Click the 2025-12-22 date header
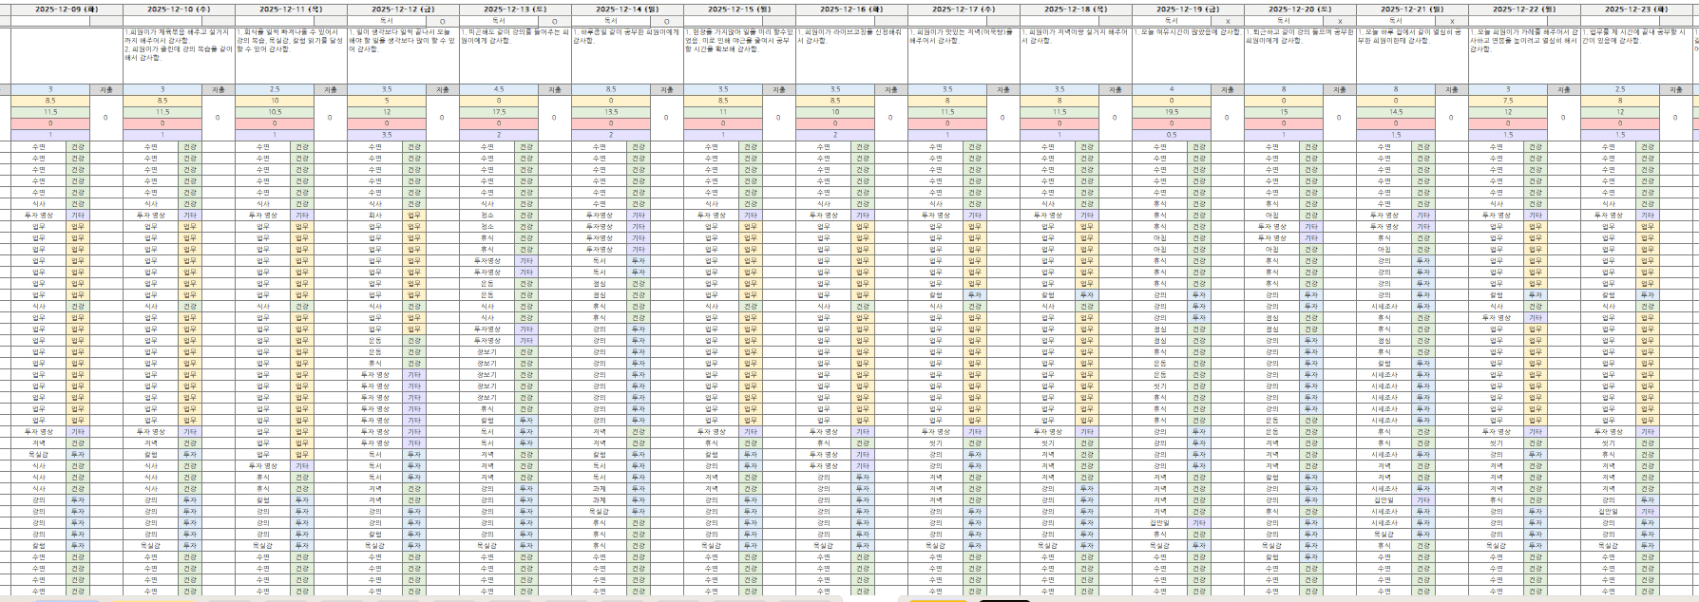This screenshot has height=602, width=1699. coord(1524,9)
